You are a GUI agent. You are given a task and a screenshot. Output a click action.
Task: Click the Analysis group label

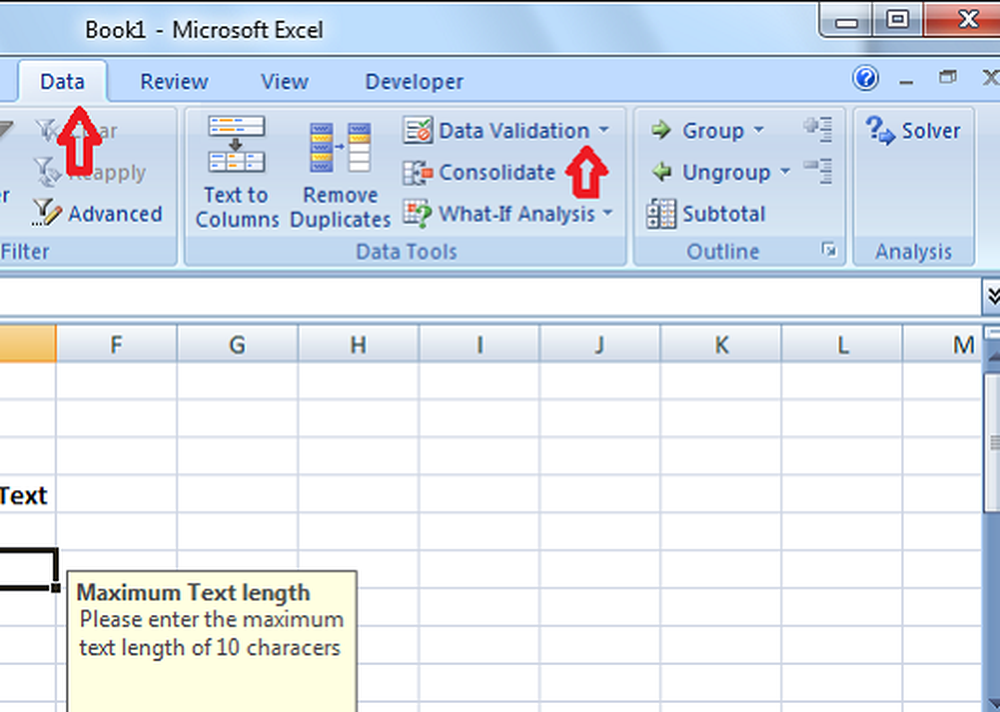pos(913,251)
